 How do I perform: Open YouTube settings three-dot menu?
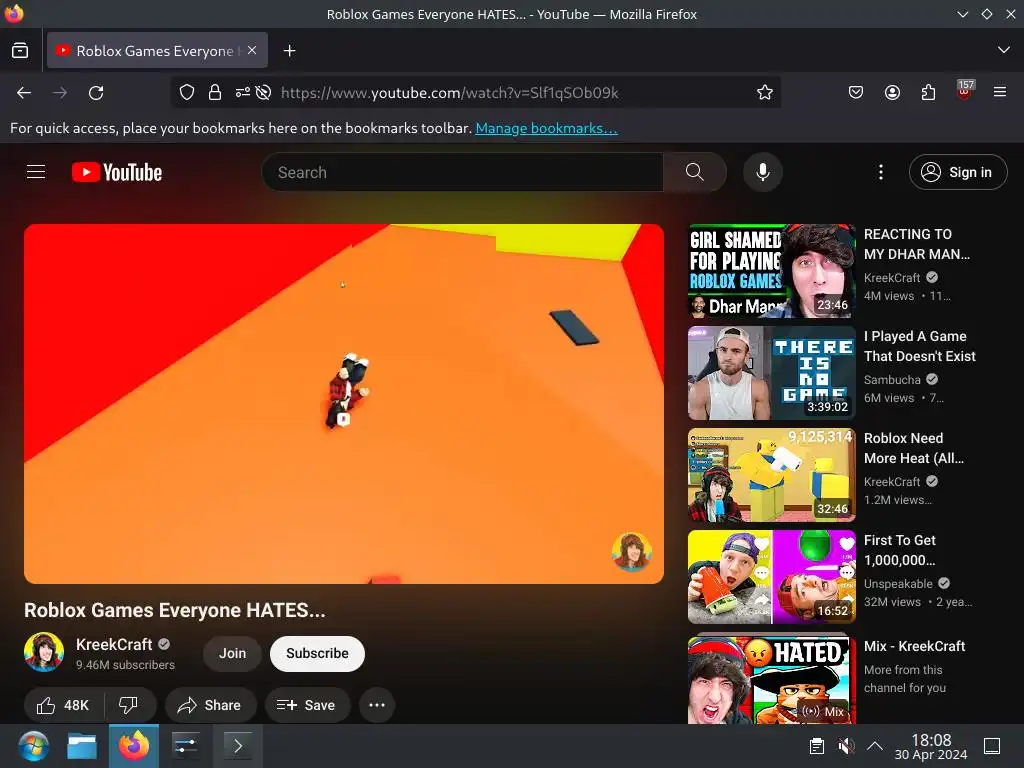(880, 172)
